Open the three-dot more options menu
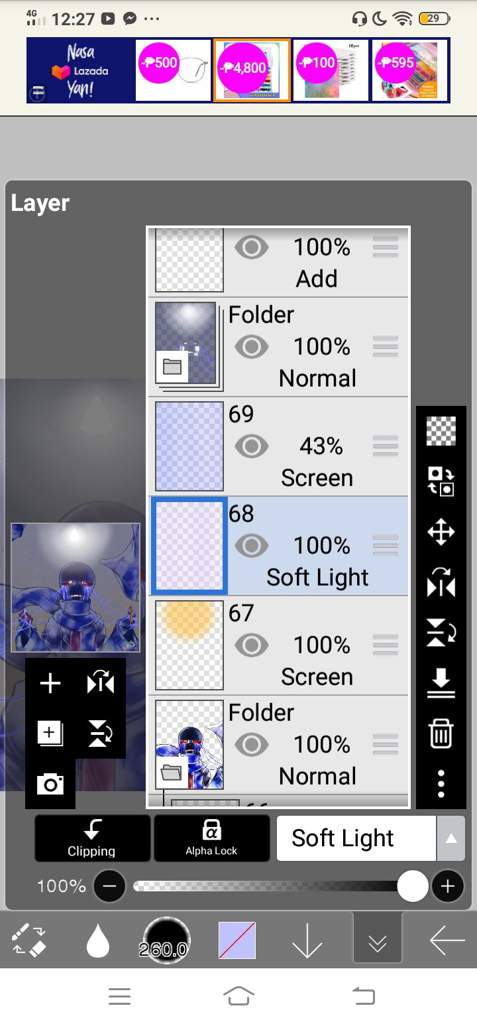 point(441,783)
